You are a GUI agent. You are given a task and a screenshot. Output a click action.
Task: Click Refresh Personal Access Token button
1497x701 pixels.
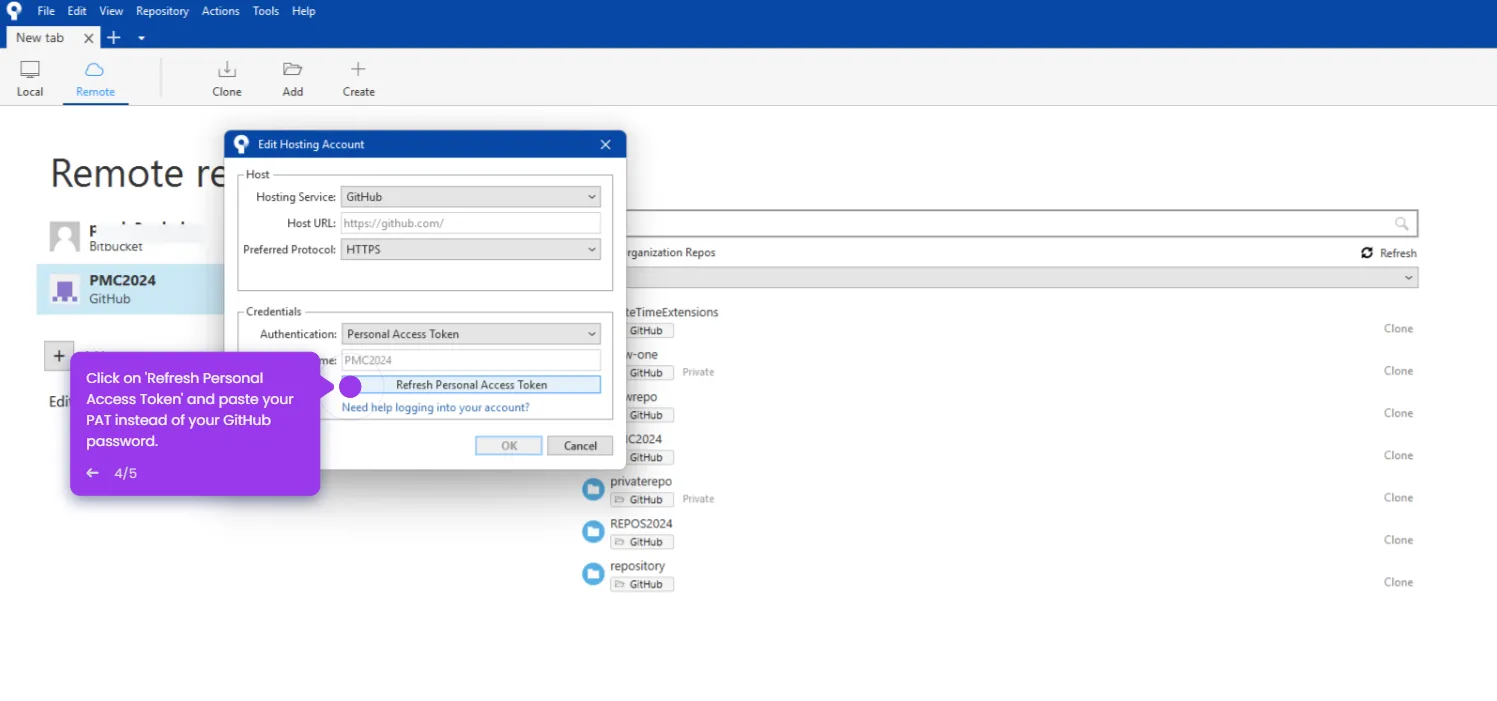471,384
